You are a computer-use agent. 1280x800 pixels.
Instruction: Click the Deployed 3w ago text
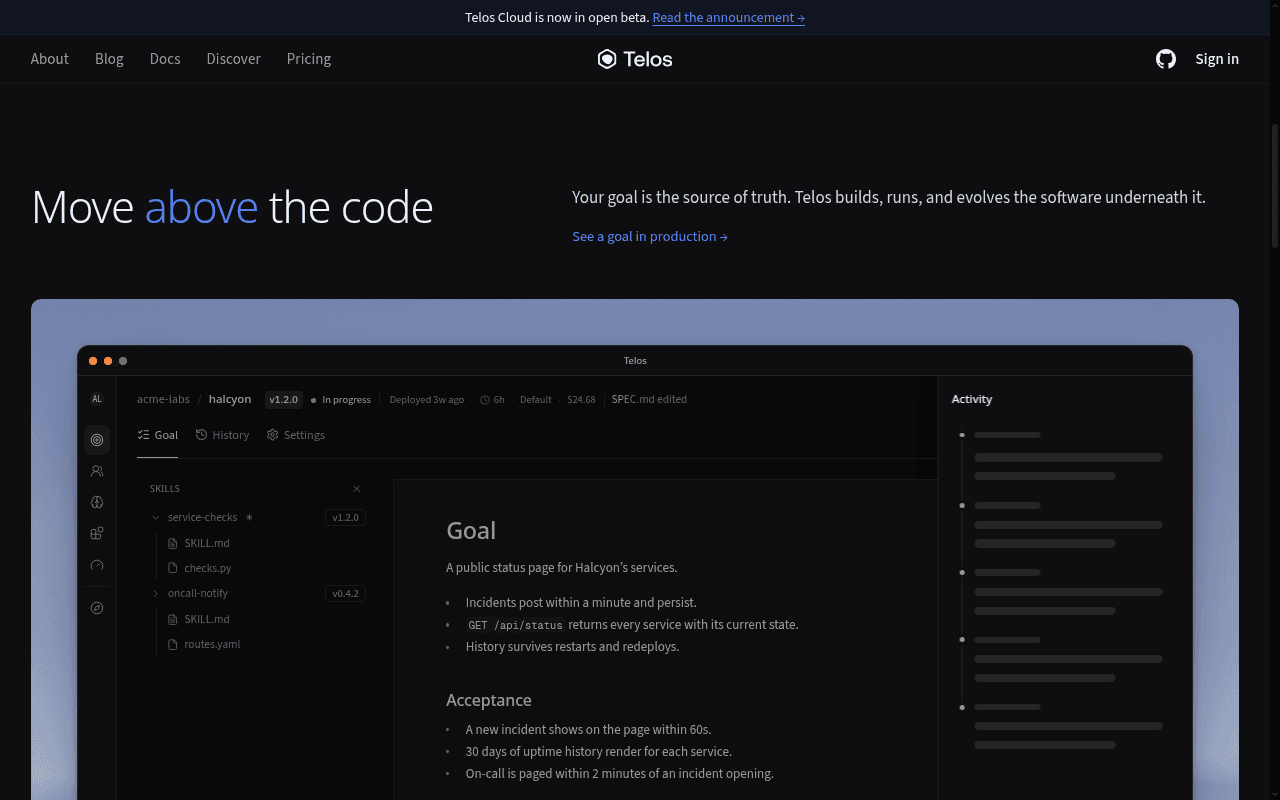427,400
